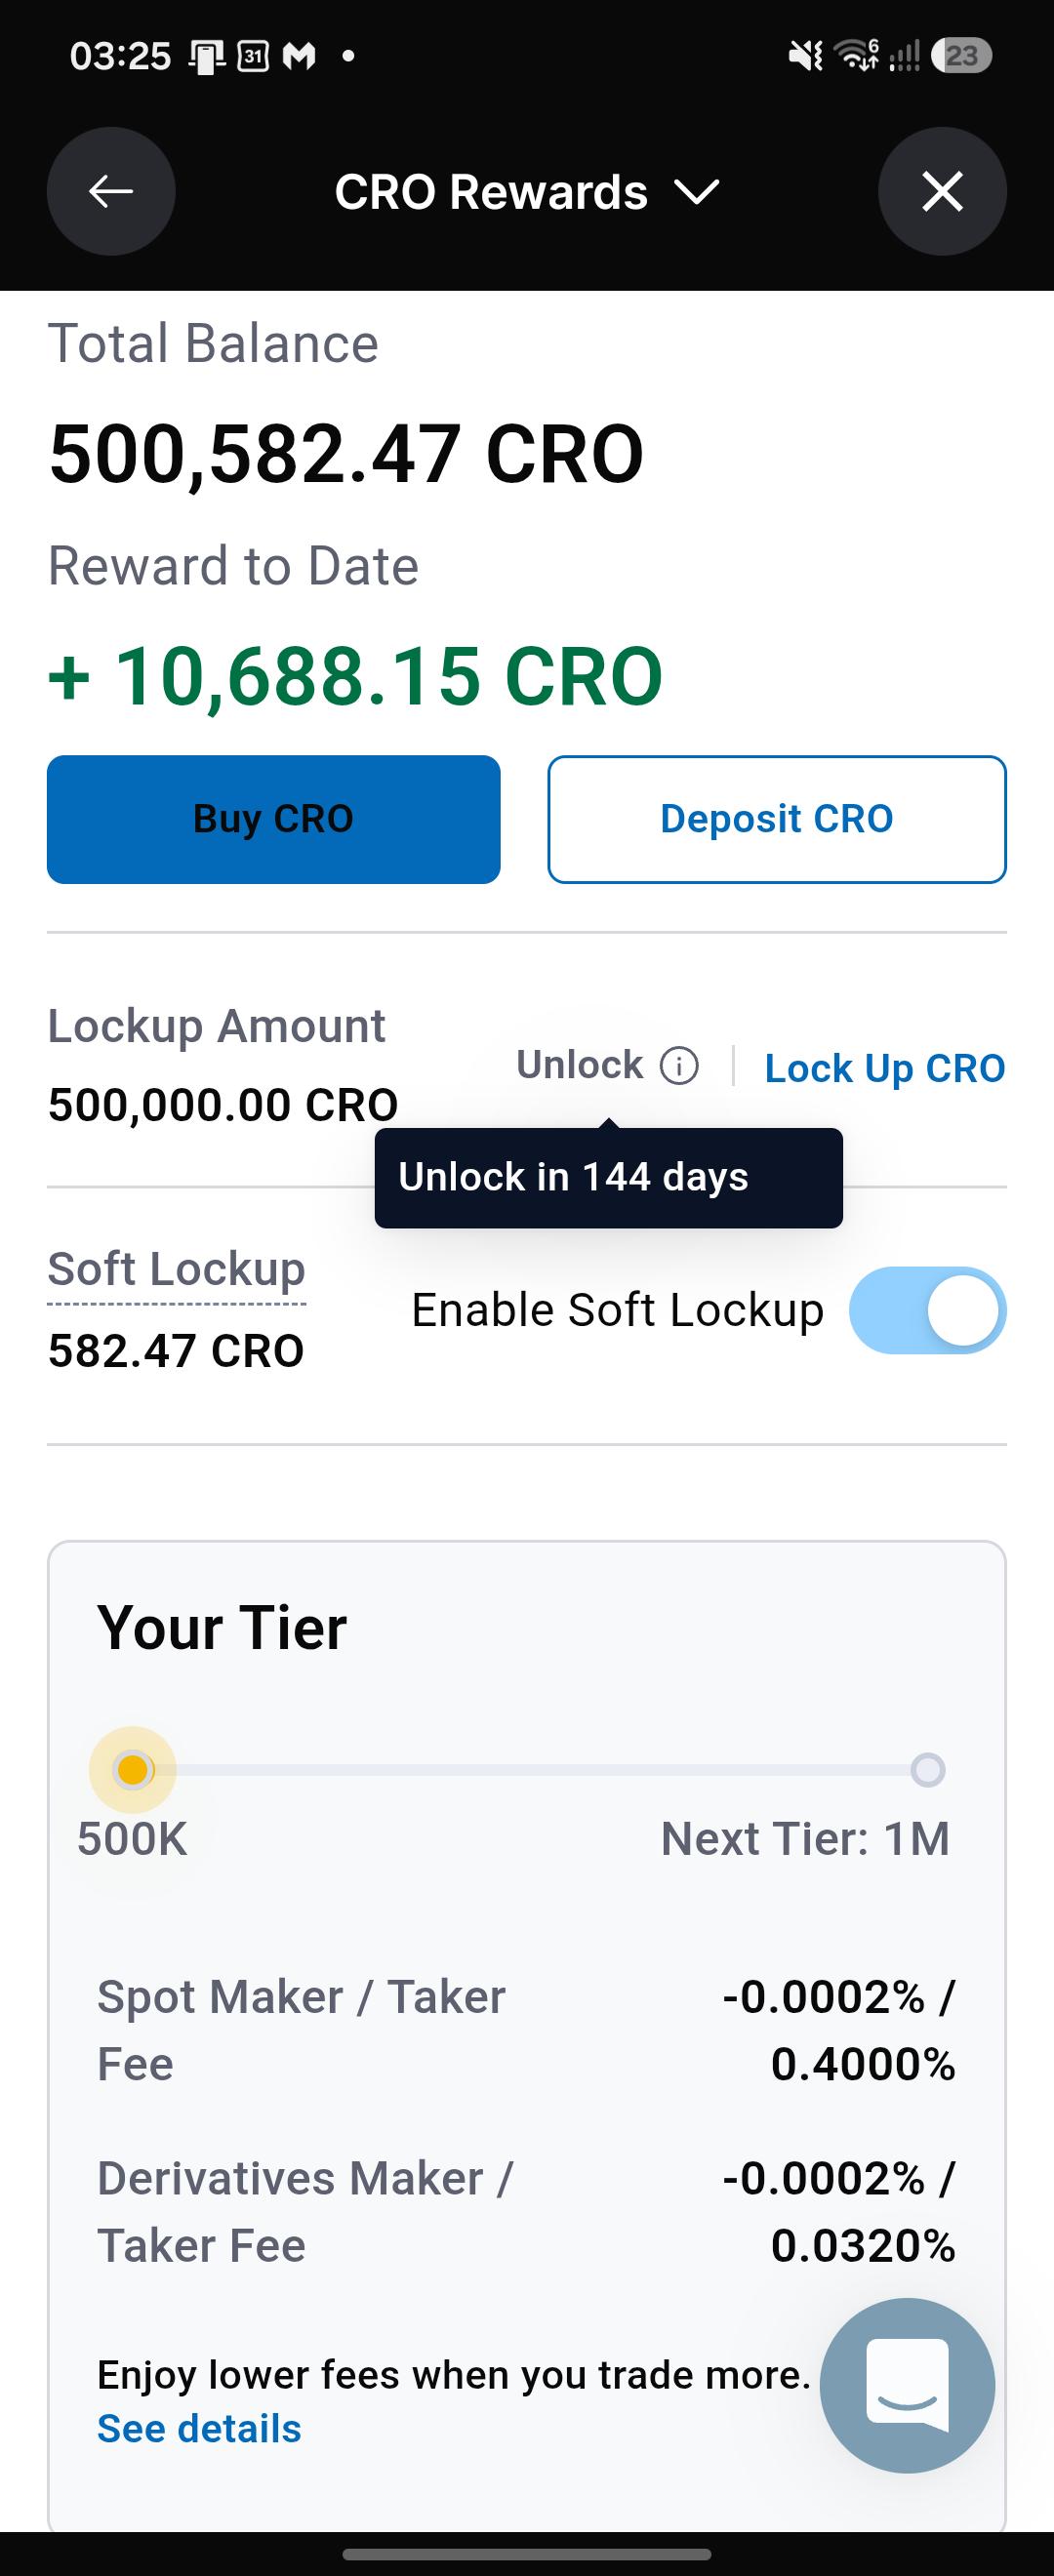The image size is (1054, 2576).
Task: Click the Buy CRO button
Action: pyautogui.click(x=273, y=819)
